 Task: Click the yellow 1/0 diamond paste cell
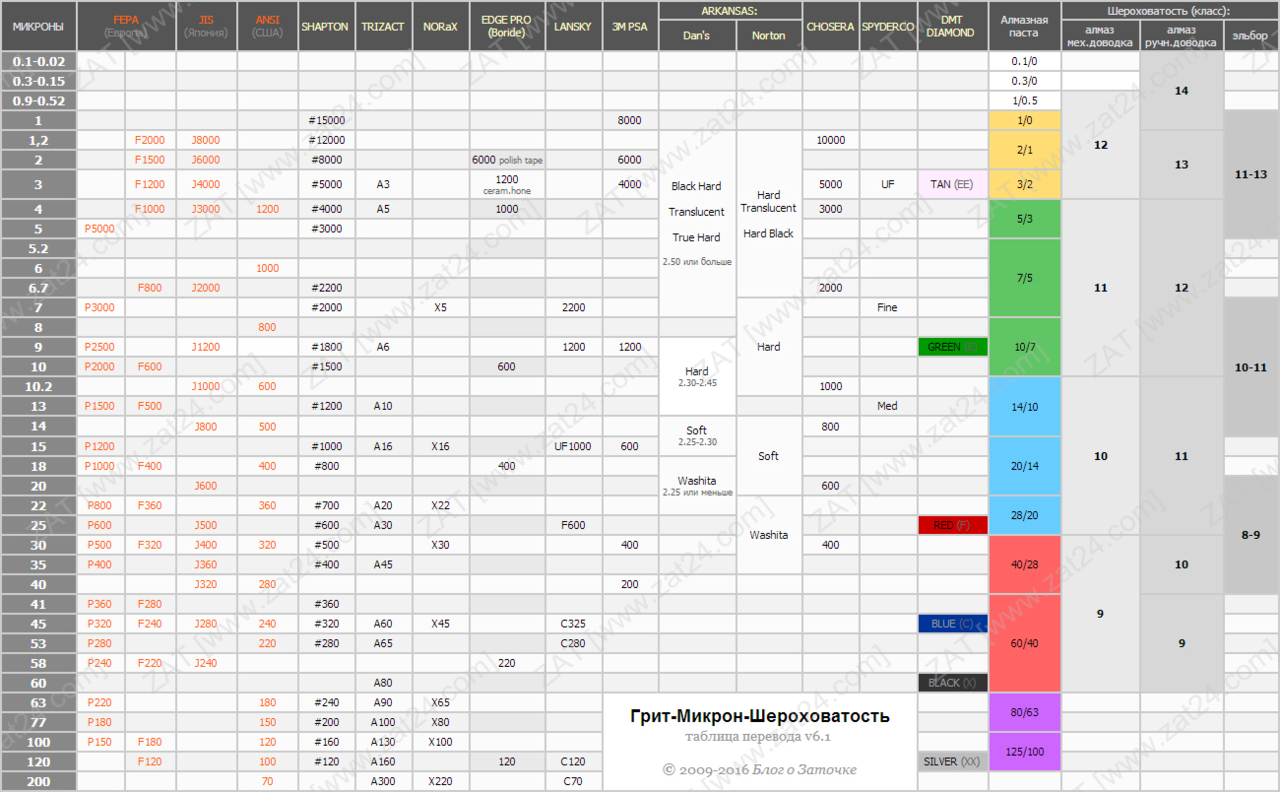click(1024, 120)
